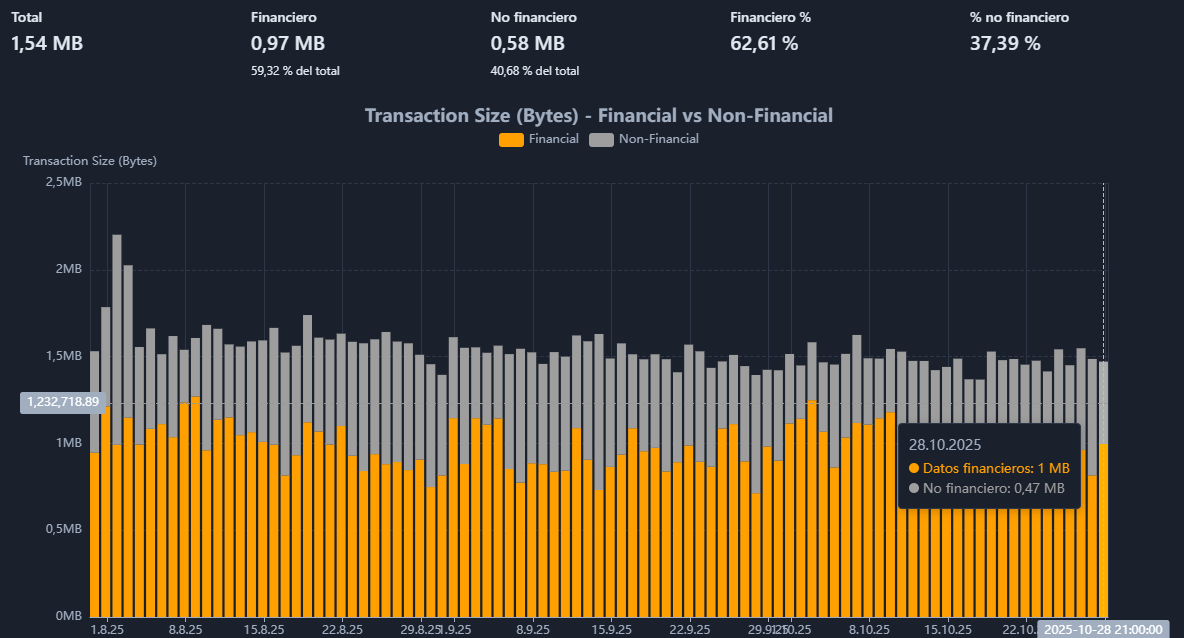Toggle the Financial series legend label
Viewport: 1184px width, 638px height.
coord(553,139)
